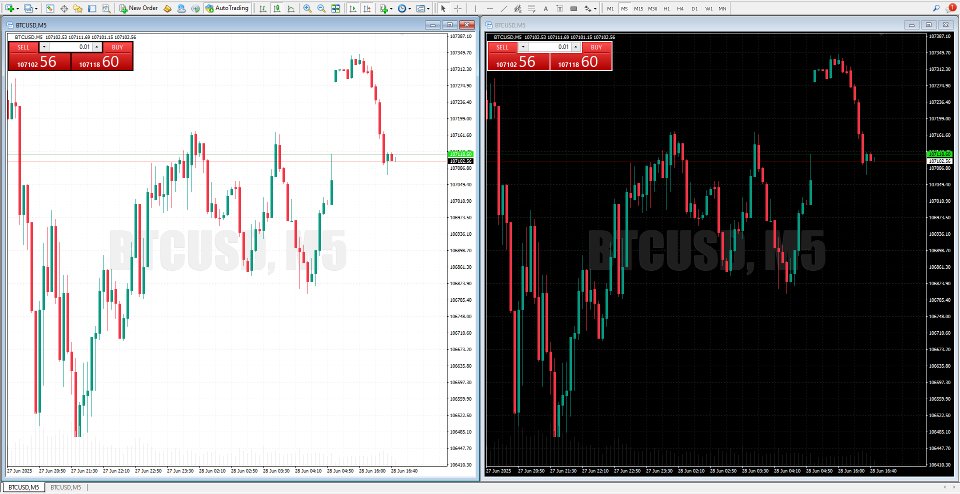Toggle AutoTrading on or off
Screen dimensions: 960x494
[227, 9]
